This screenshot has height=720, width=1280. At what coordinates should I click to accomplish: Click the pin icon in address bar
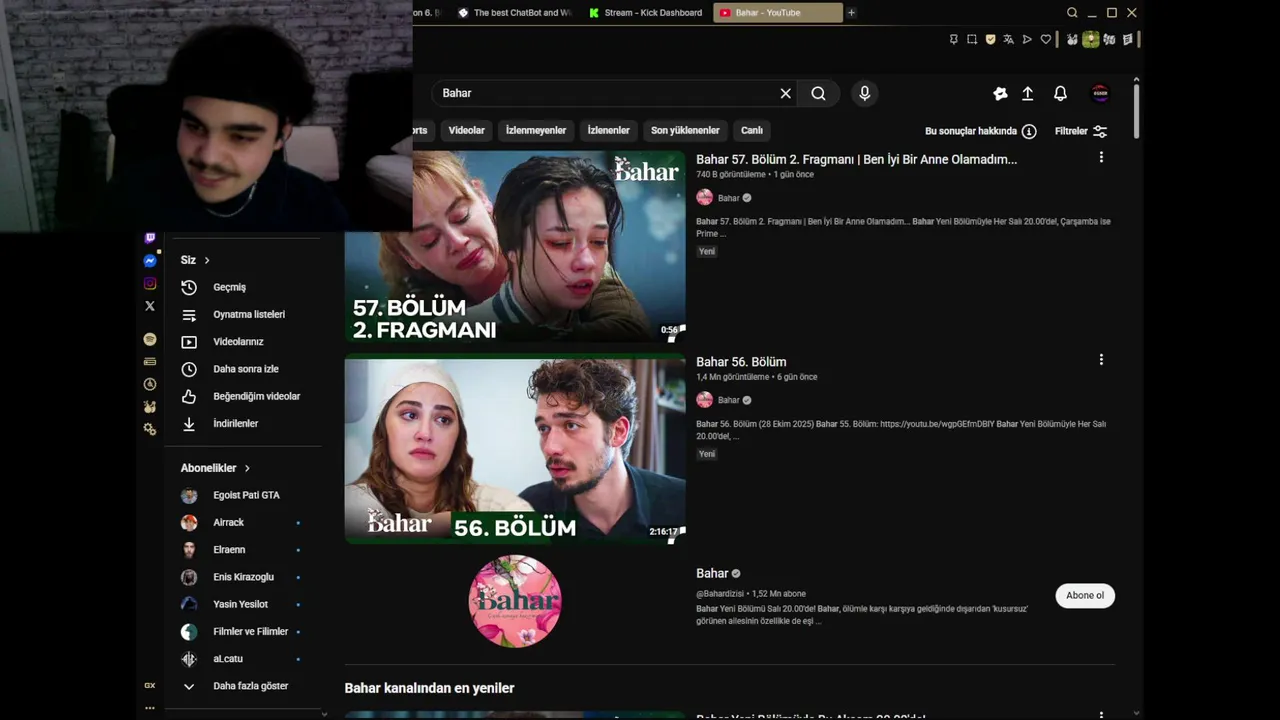point(953,39)
